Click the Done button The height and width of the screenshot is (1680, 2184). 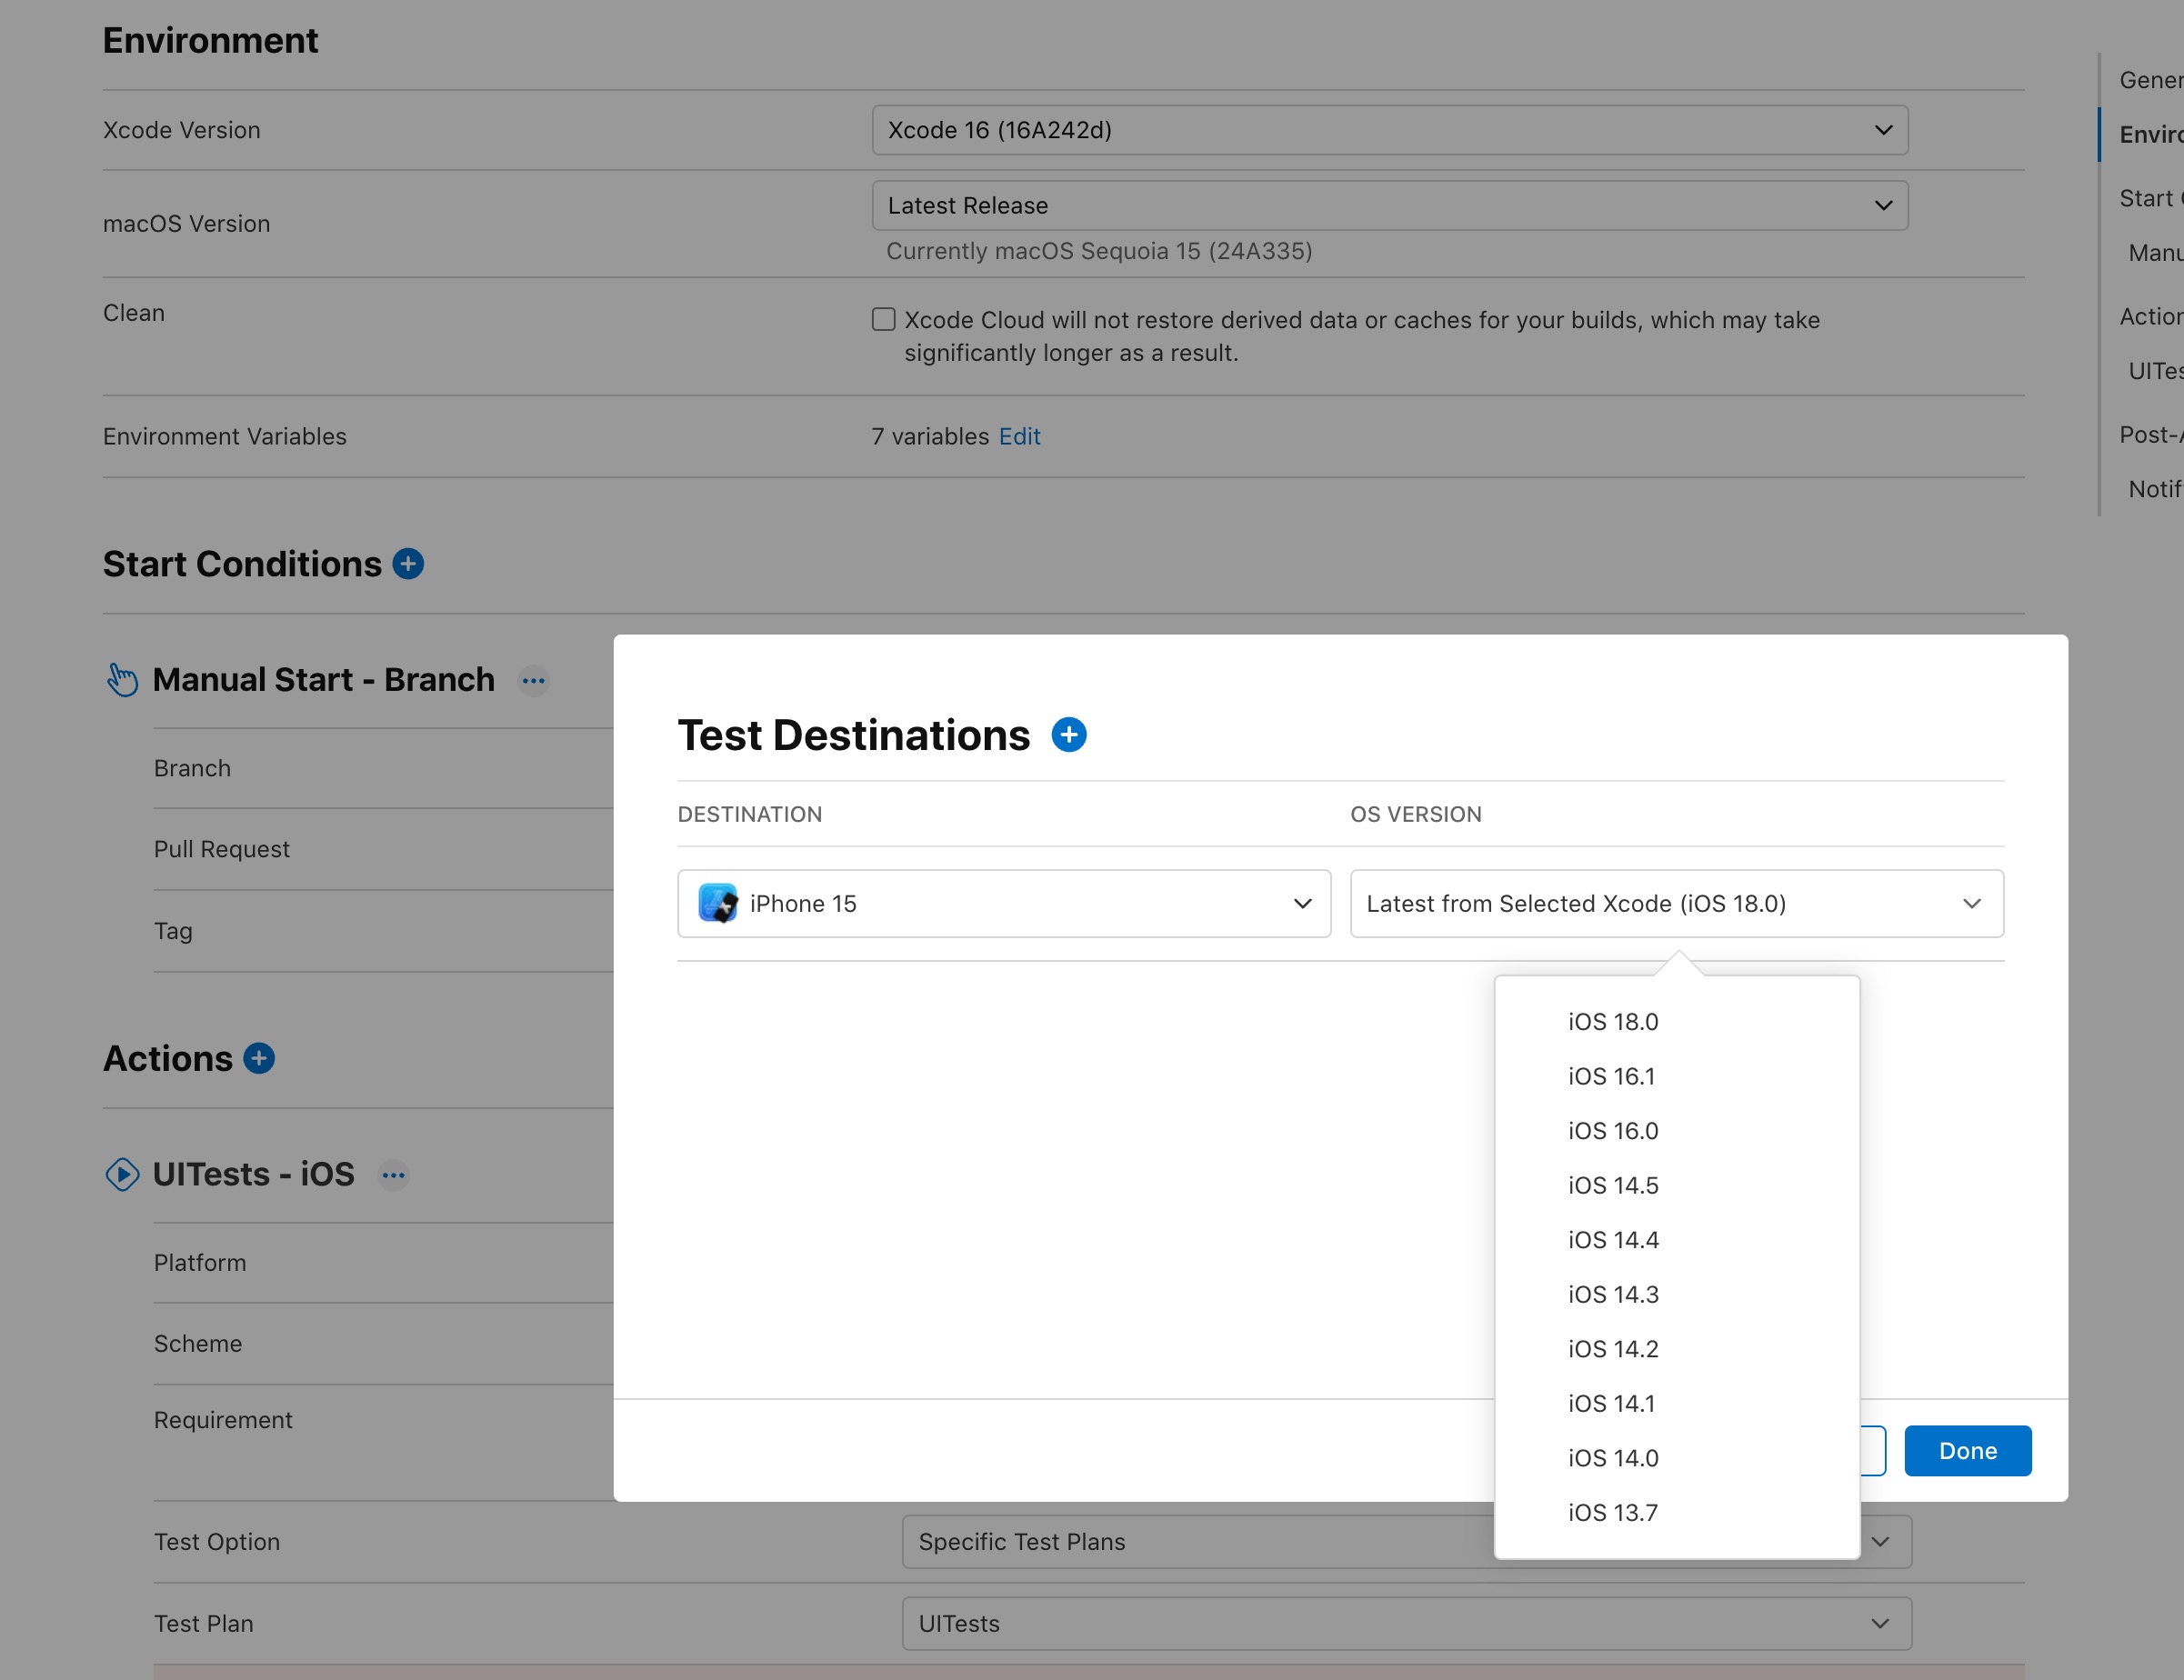[1967, 1450]
